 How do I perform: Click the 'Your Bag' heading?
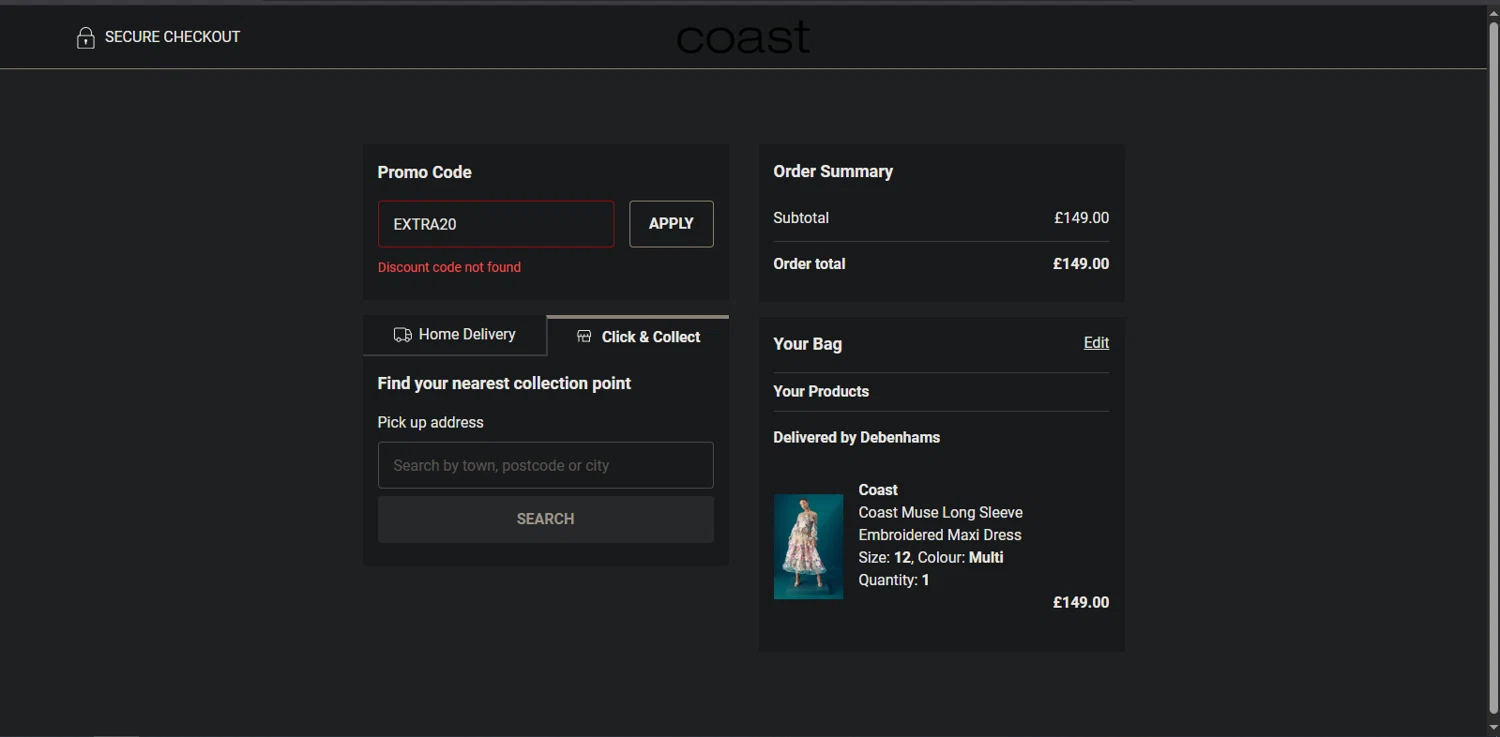(807, 344)
